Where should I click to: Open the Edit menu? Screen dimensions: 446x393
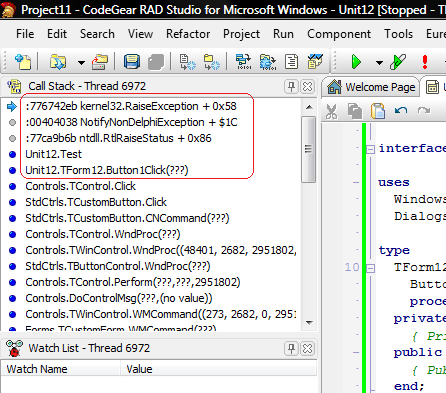(57, 34)
